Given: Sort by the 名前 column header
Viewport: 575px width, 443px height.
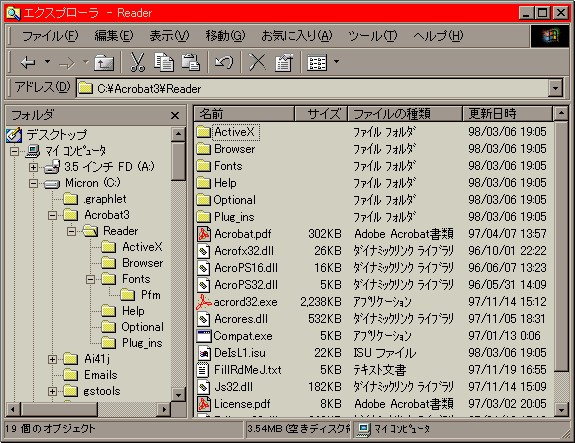Looking at the screenshot, I should [x=244, y=114].
